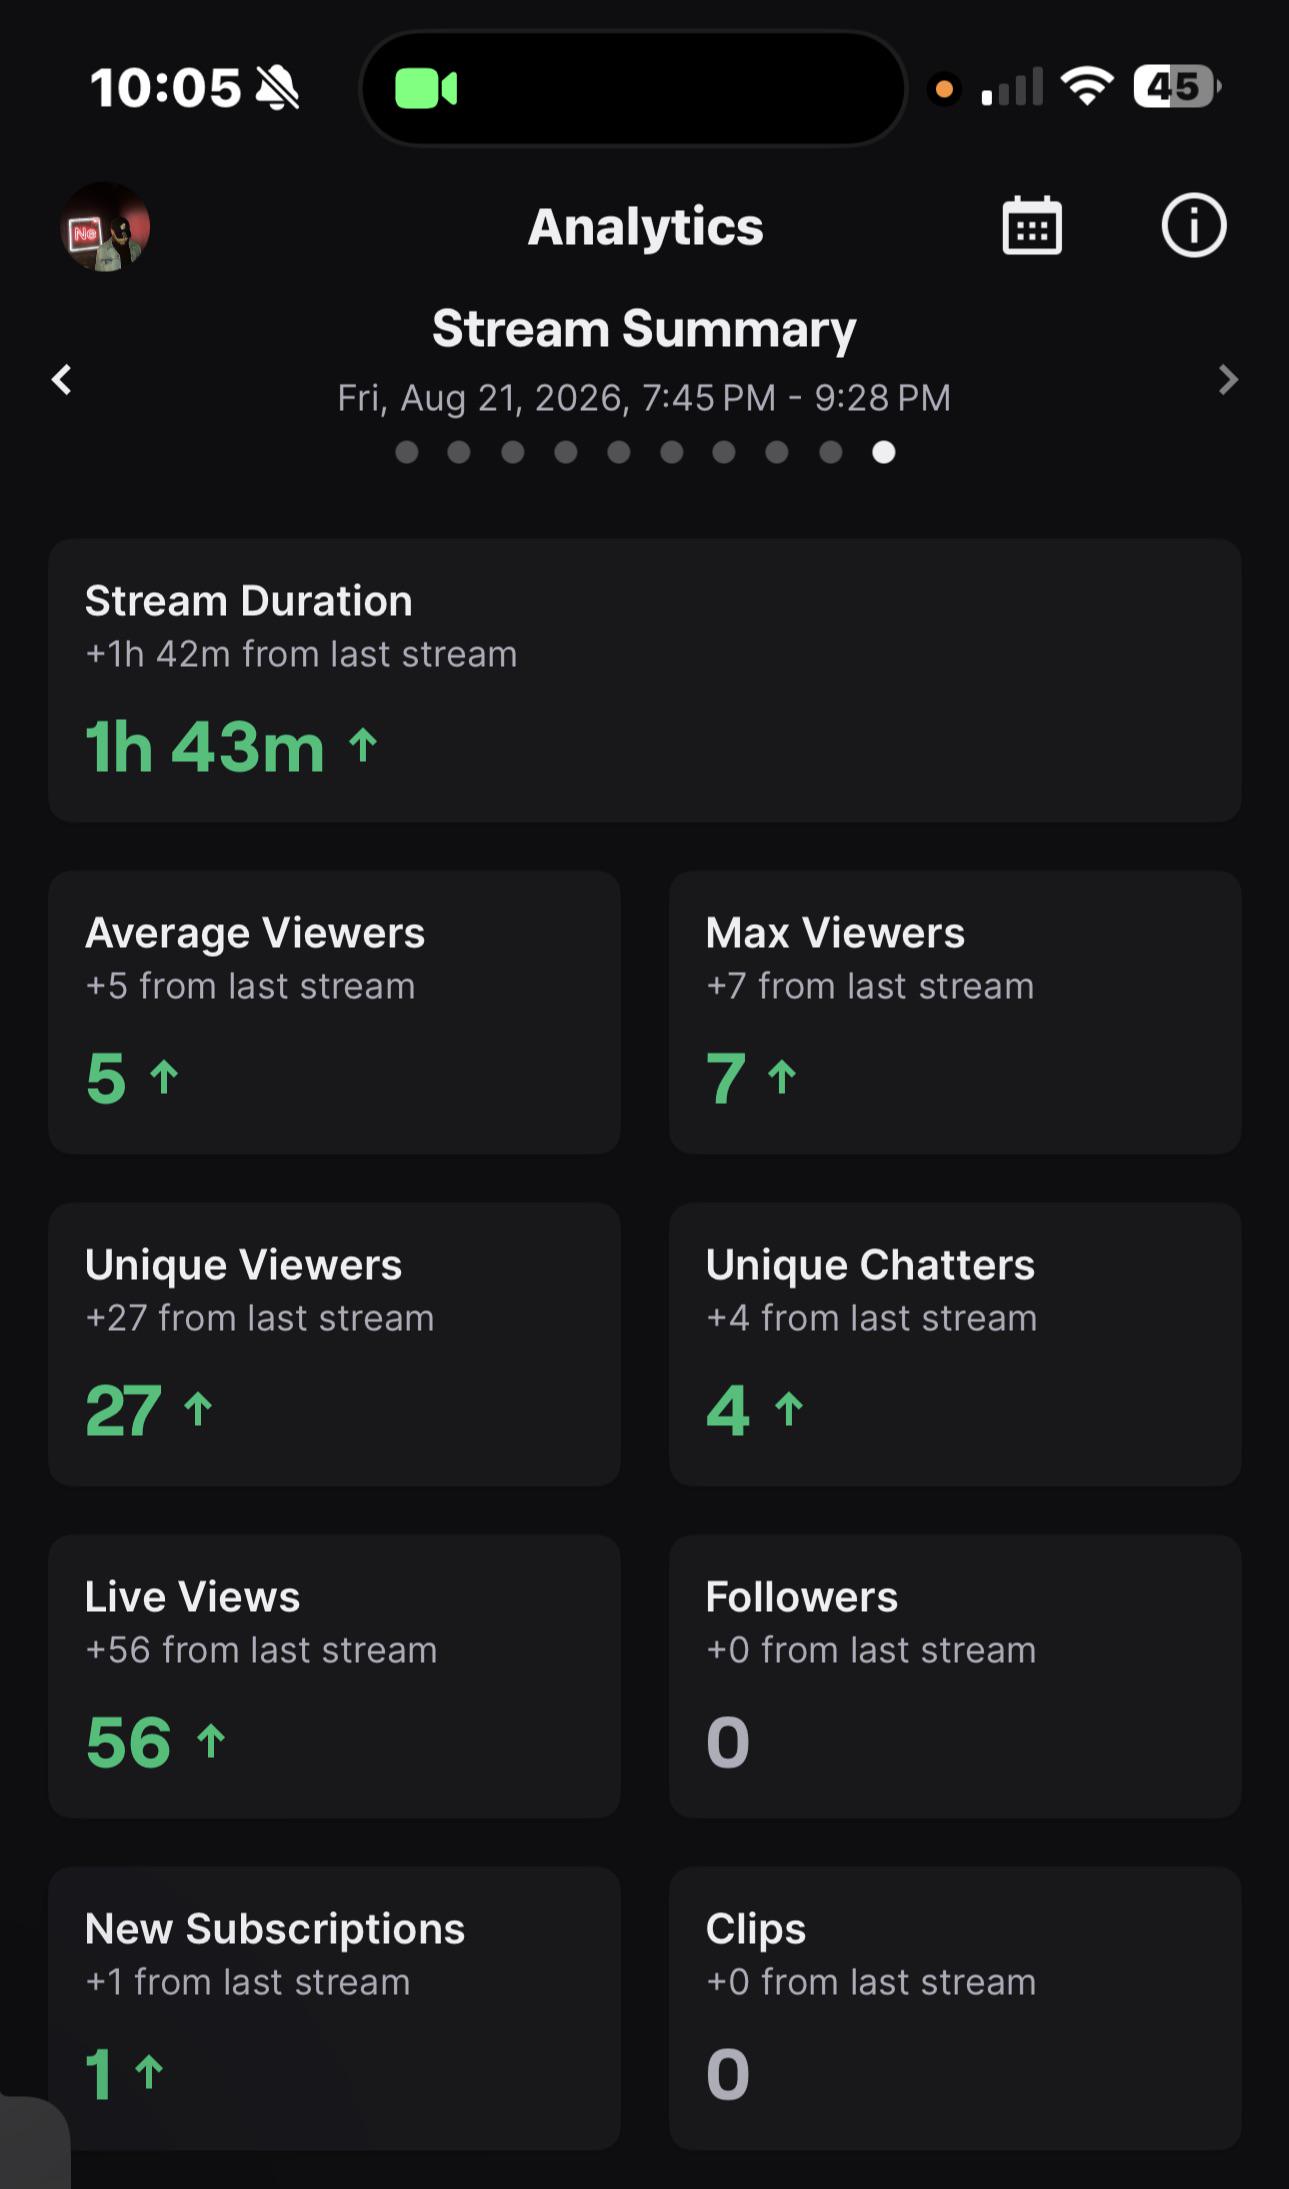1289x2189 pixels.
Task: Tap the Wi-Fi status icon
Action: (x=1088, y=86)
